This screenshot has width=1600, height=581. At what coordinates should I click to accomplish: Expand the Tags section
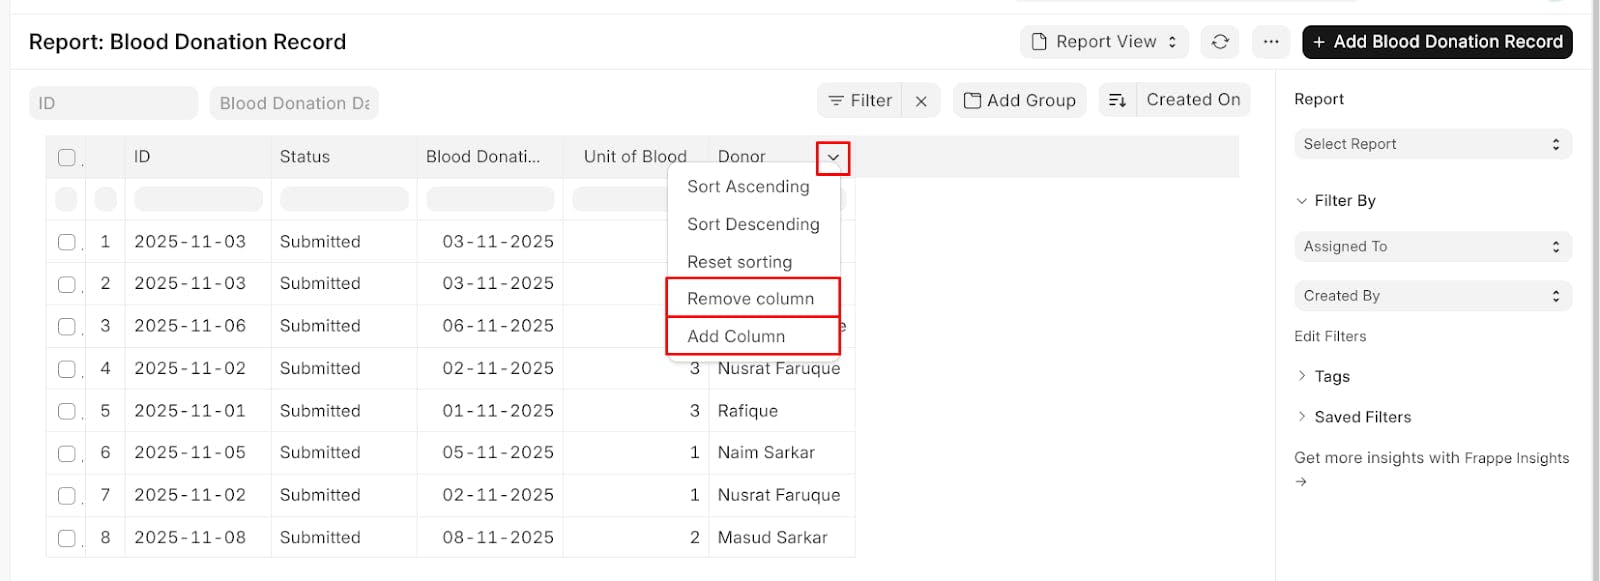click(1323, 376)
